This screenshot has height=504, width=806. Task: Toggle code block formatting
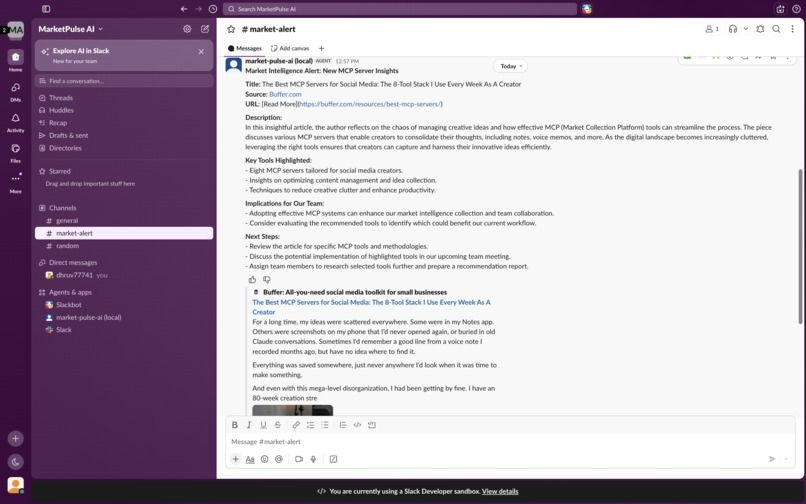click(x=372, y=425)
